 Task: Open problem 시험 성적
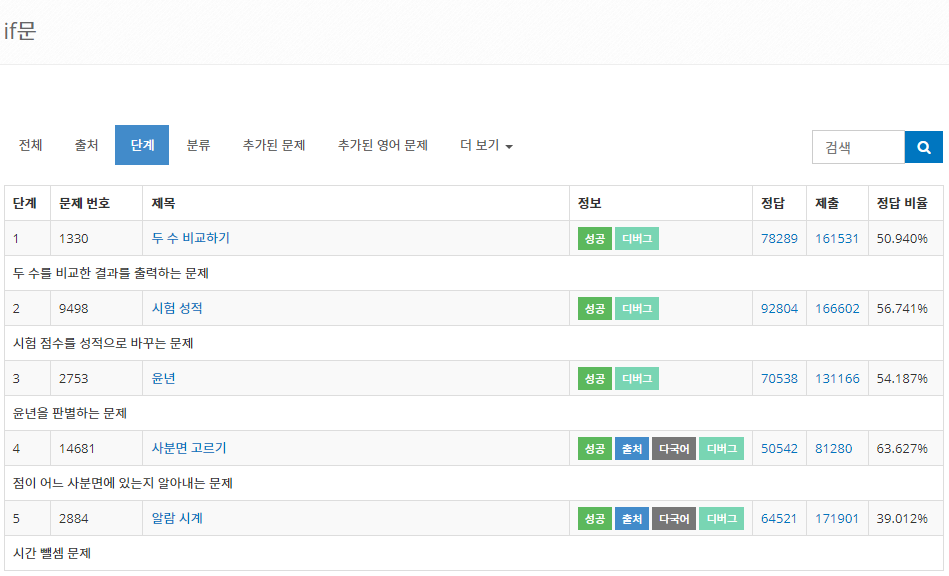tap(177, 309)
